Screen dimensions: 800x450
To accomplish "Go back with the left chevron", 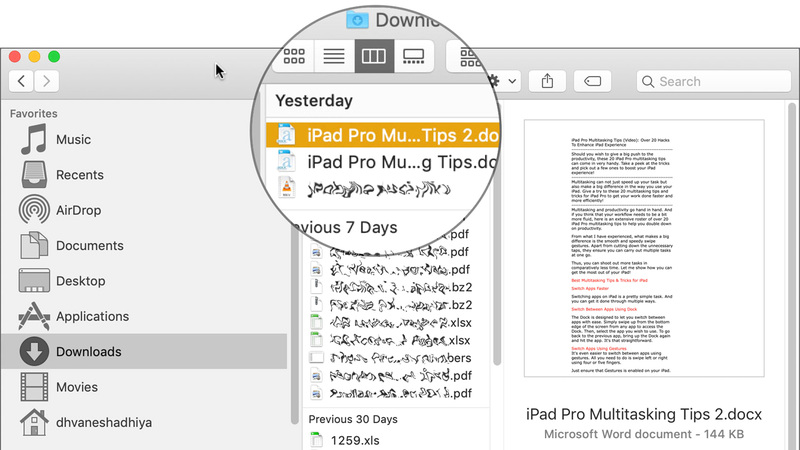I will pyautogui.click(x=22, y=81).
